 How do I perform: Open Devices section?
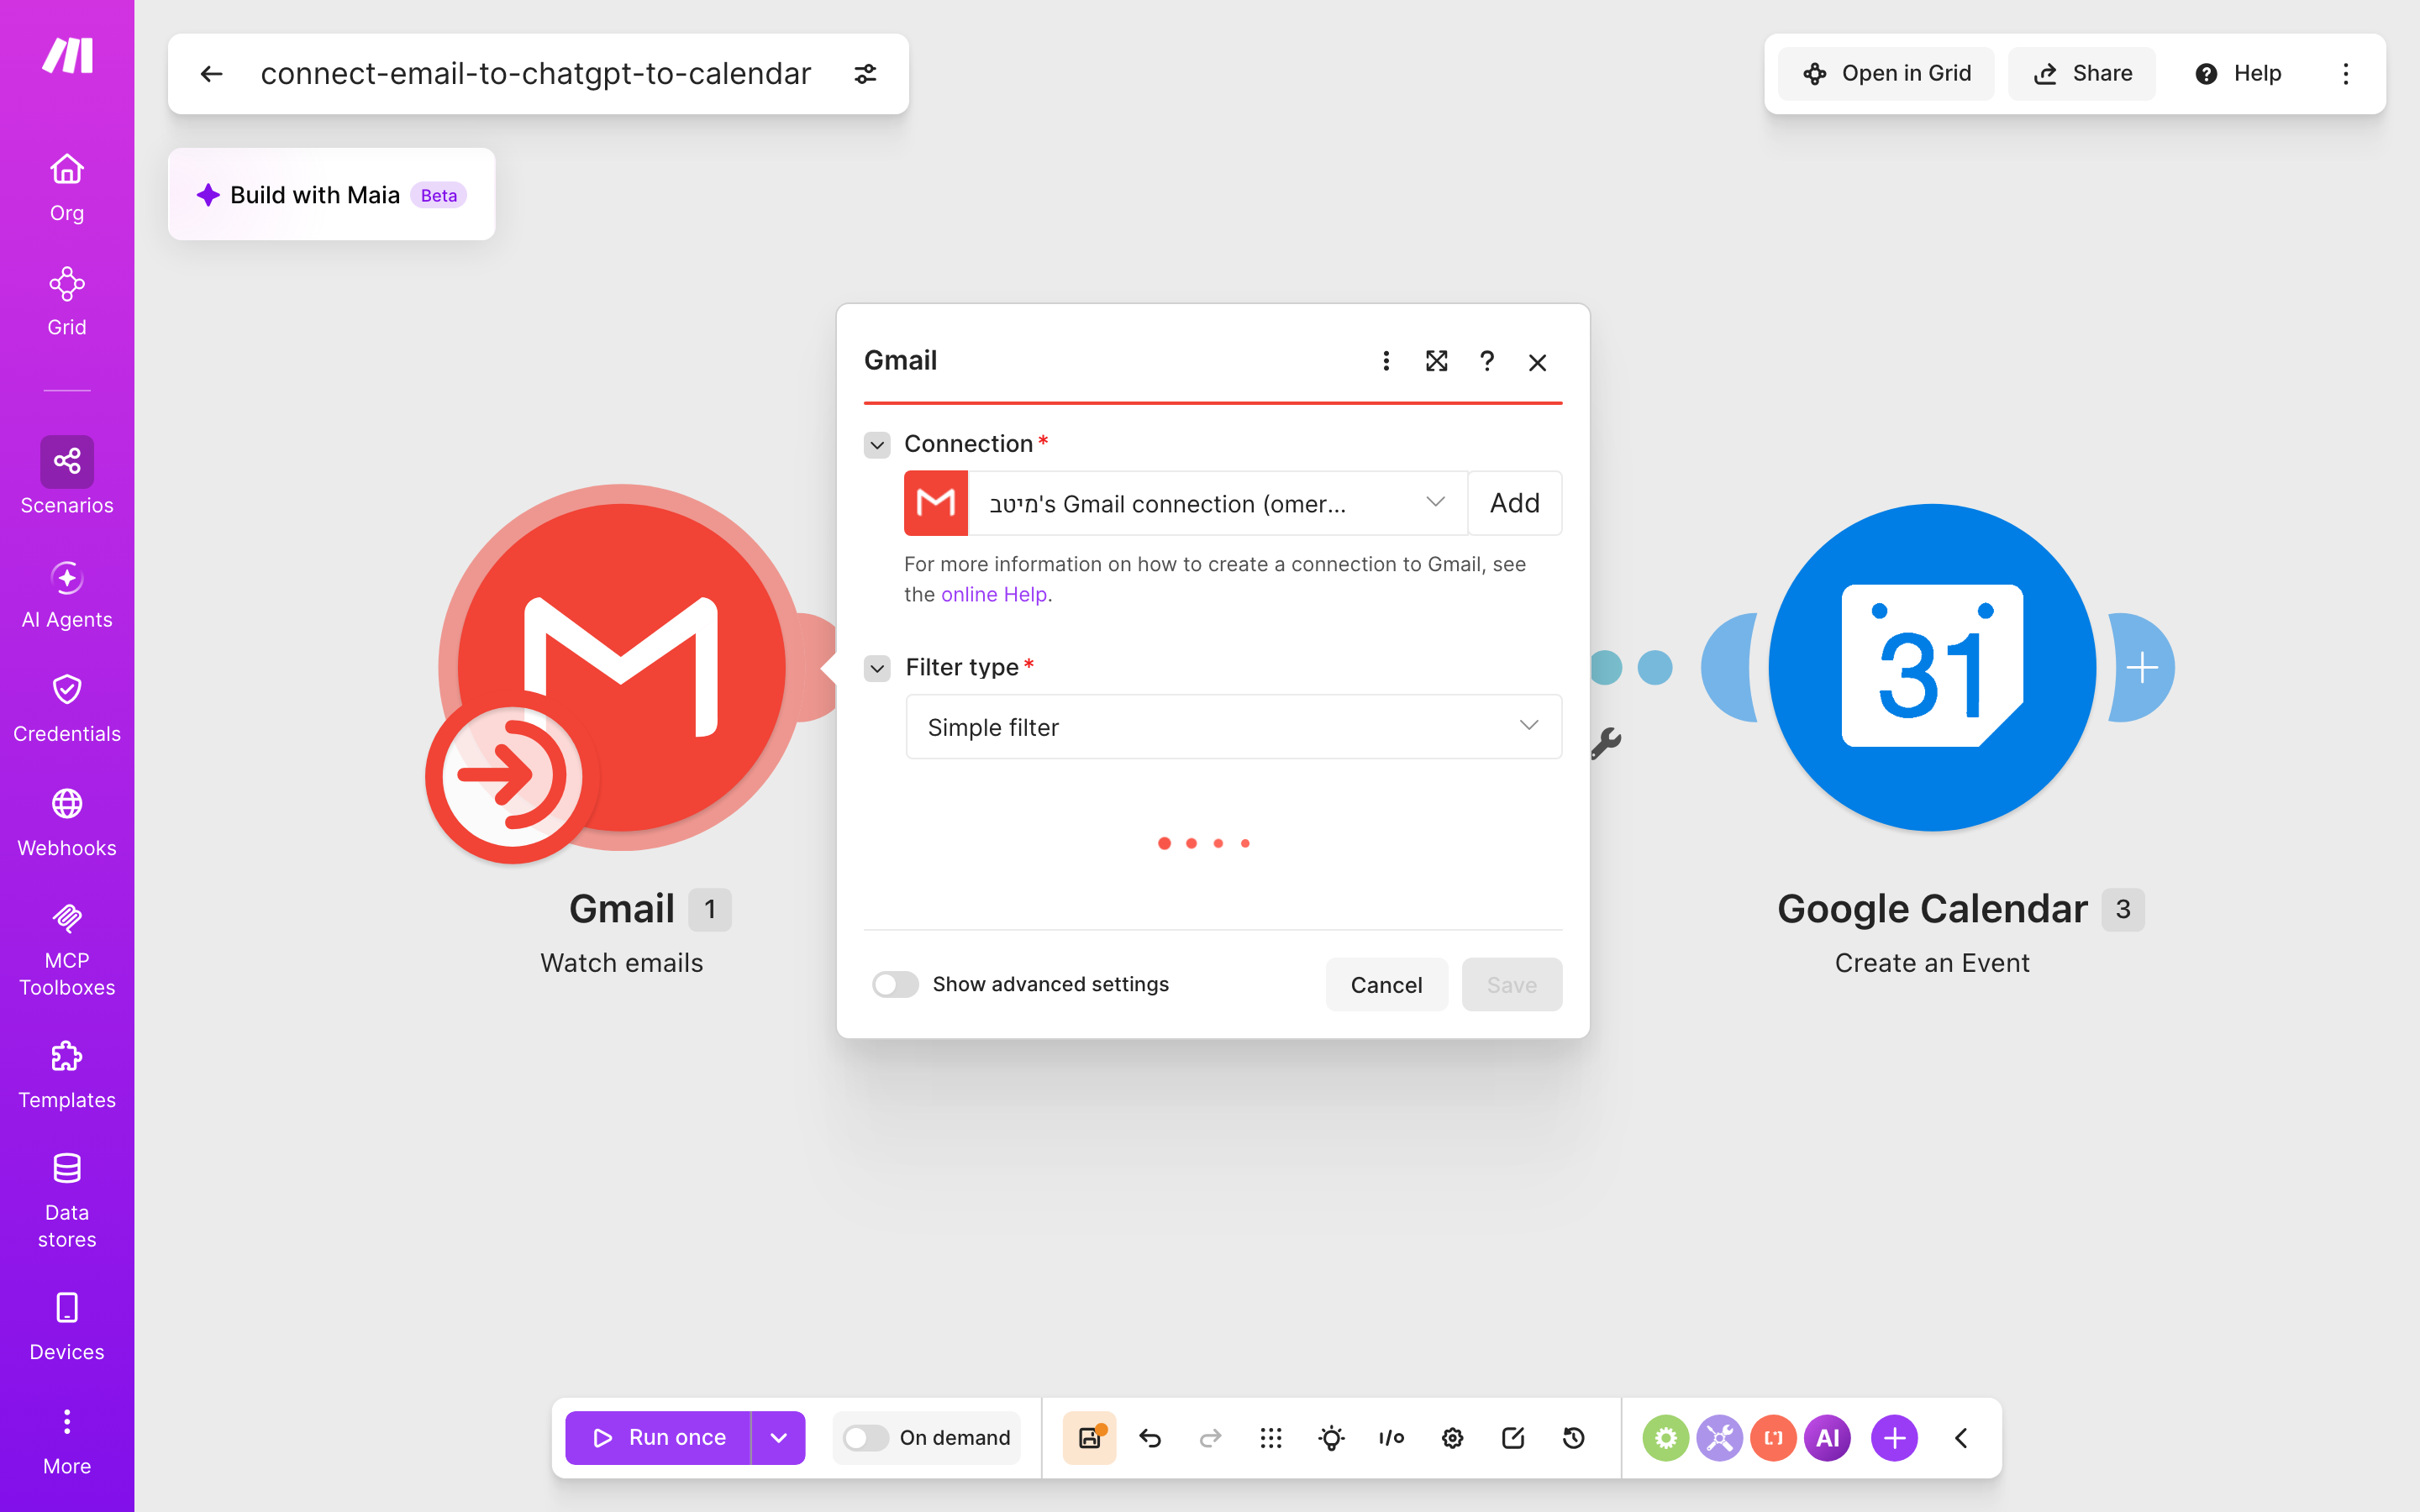point(67,1327)
